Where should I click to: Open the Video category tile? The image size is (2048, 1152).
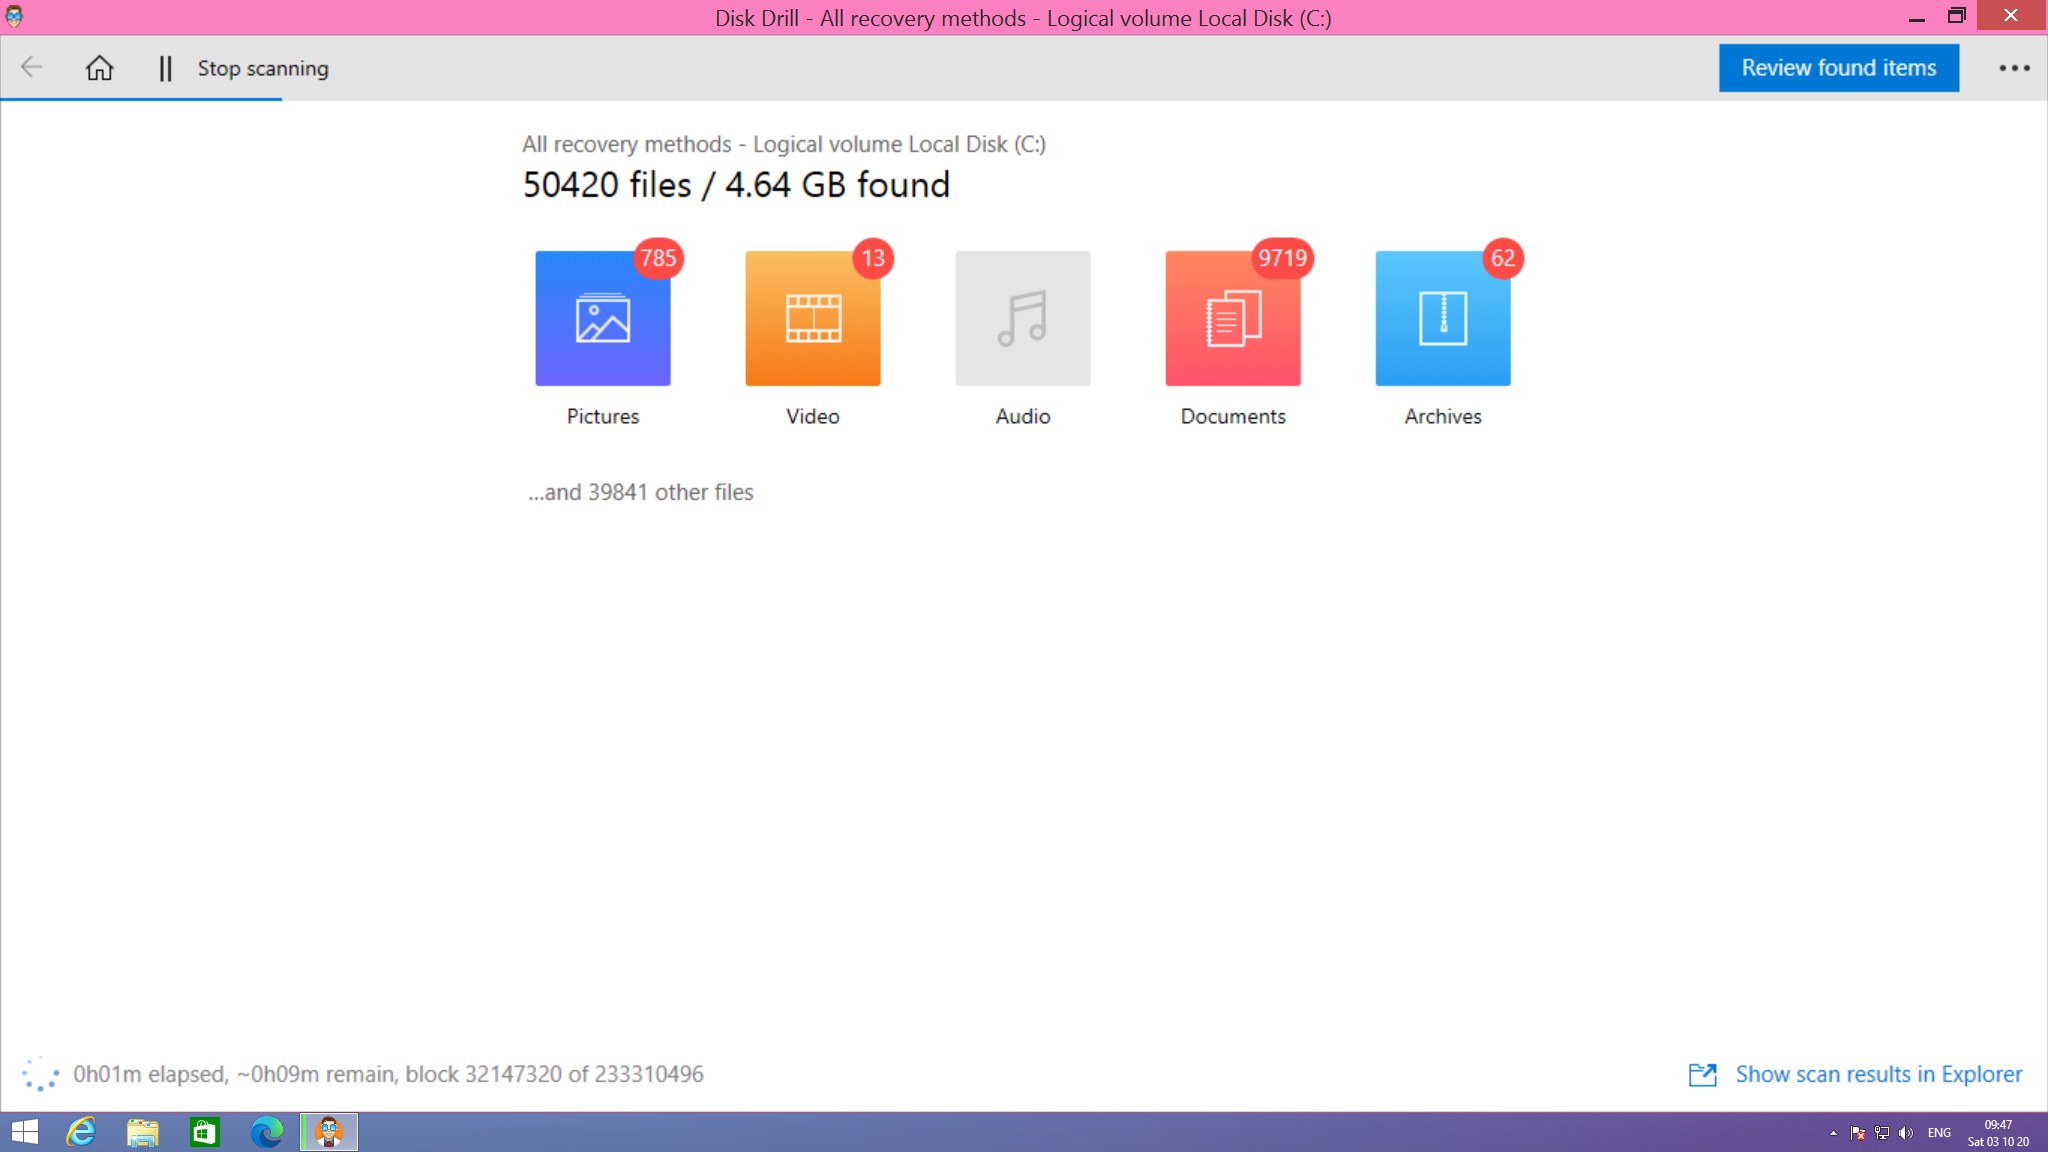813,318
